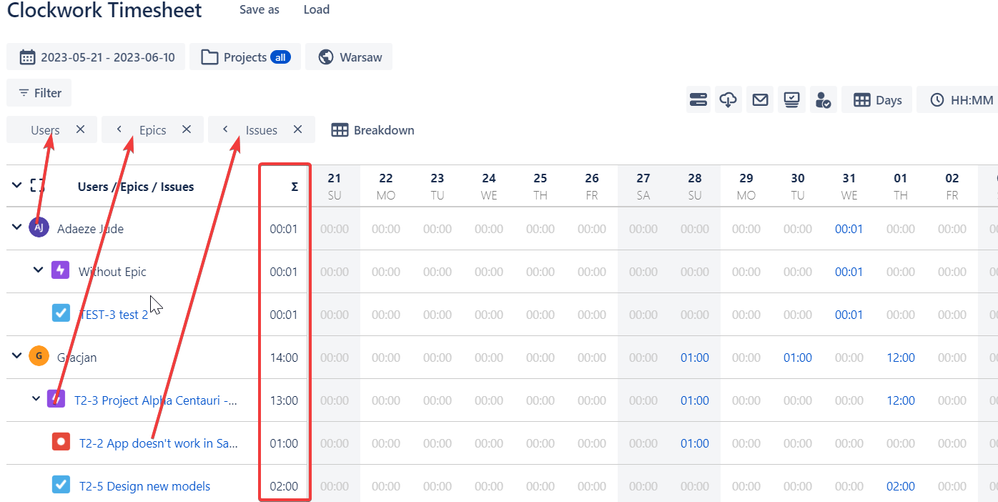Screen dimensions: 998x502
Task: Click the Adaeze Jude user name
Action: click(90, 229)
